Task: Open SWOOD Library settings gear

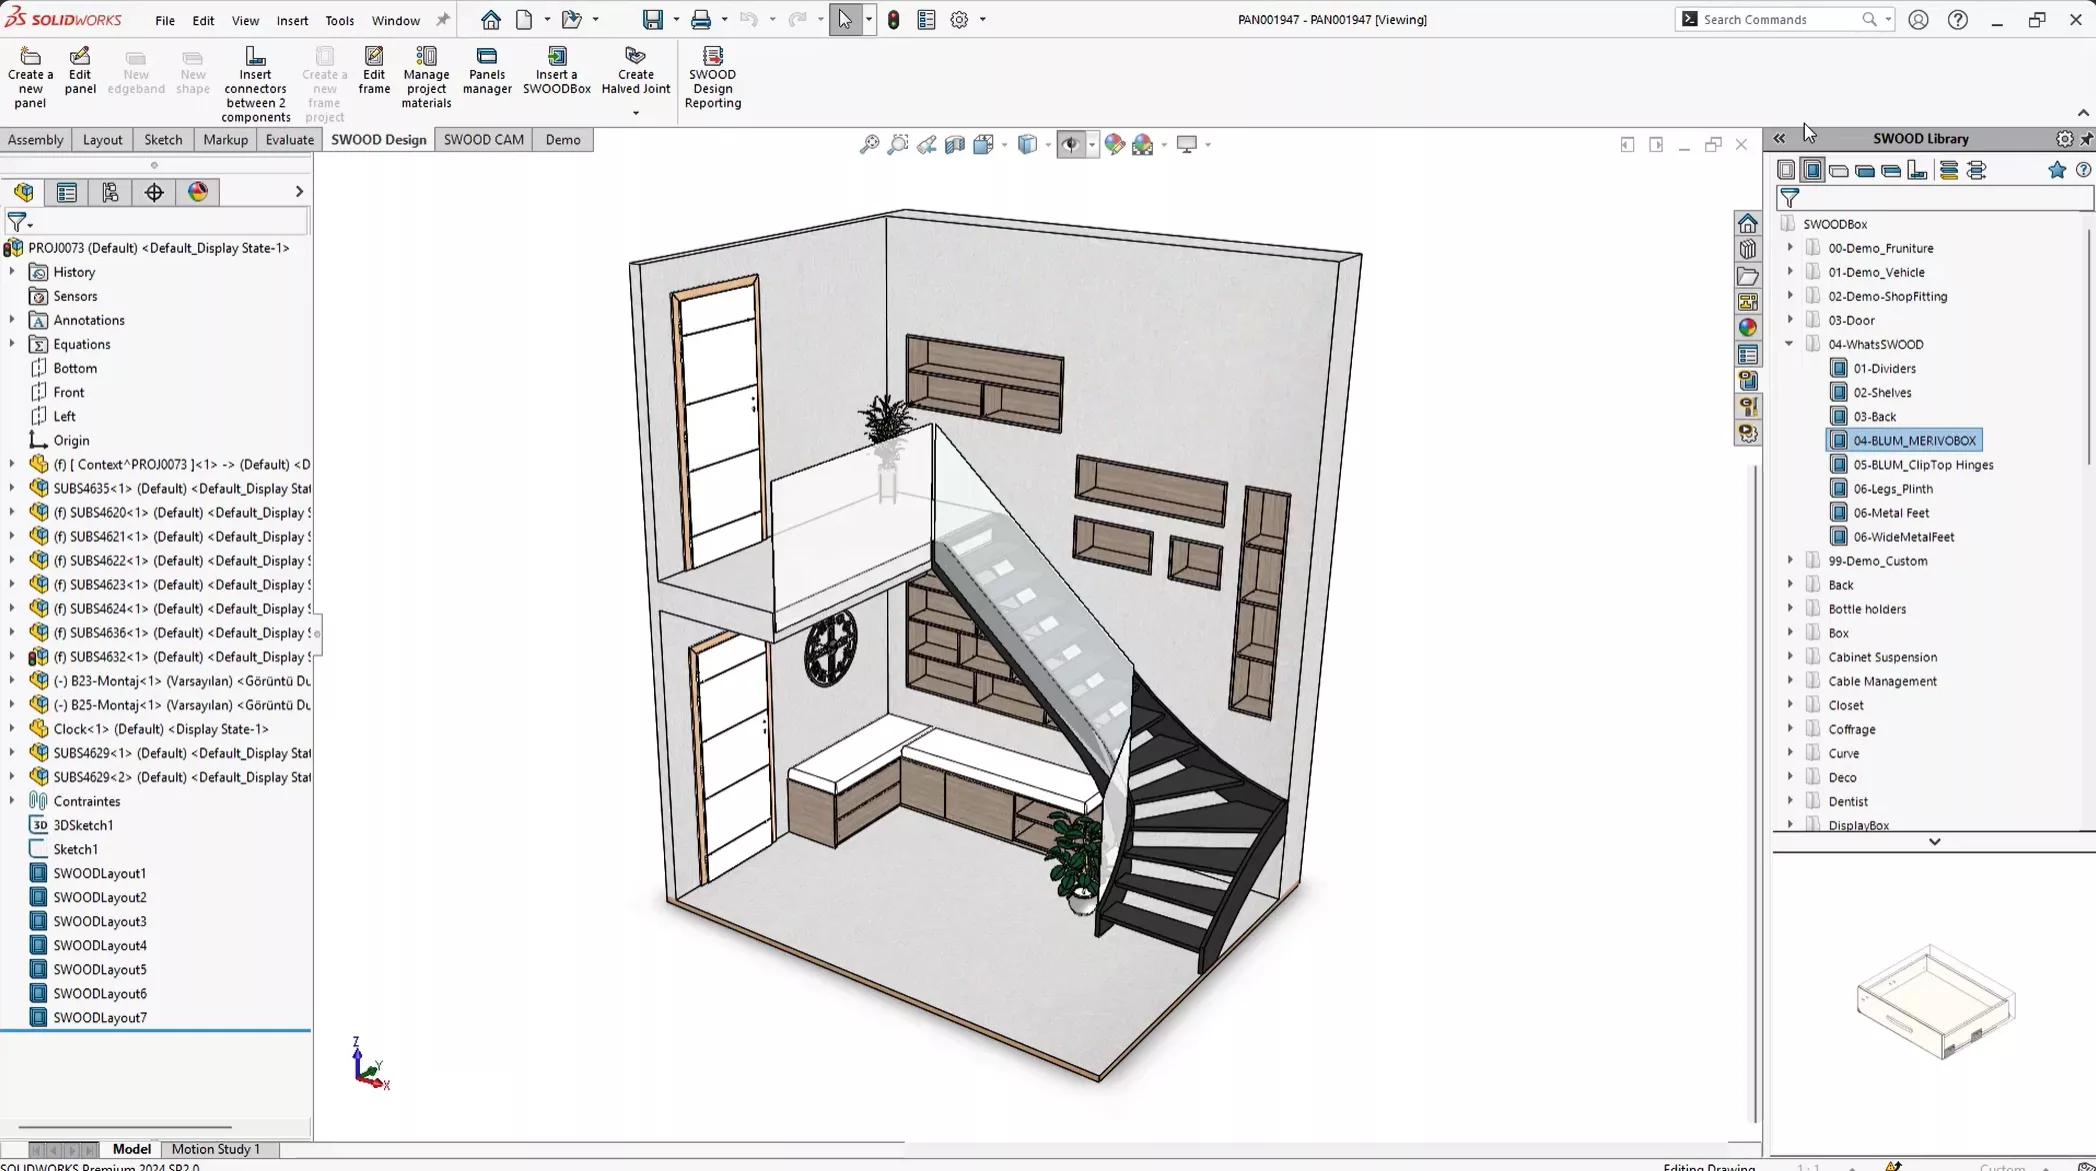Action: tap(2064, 139)
